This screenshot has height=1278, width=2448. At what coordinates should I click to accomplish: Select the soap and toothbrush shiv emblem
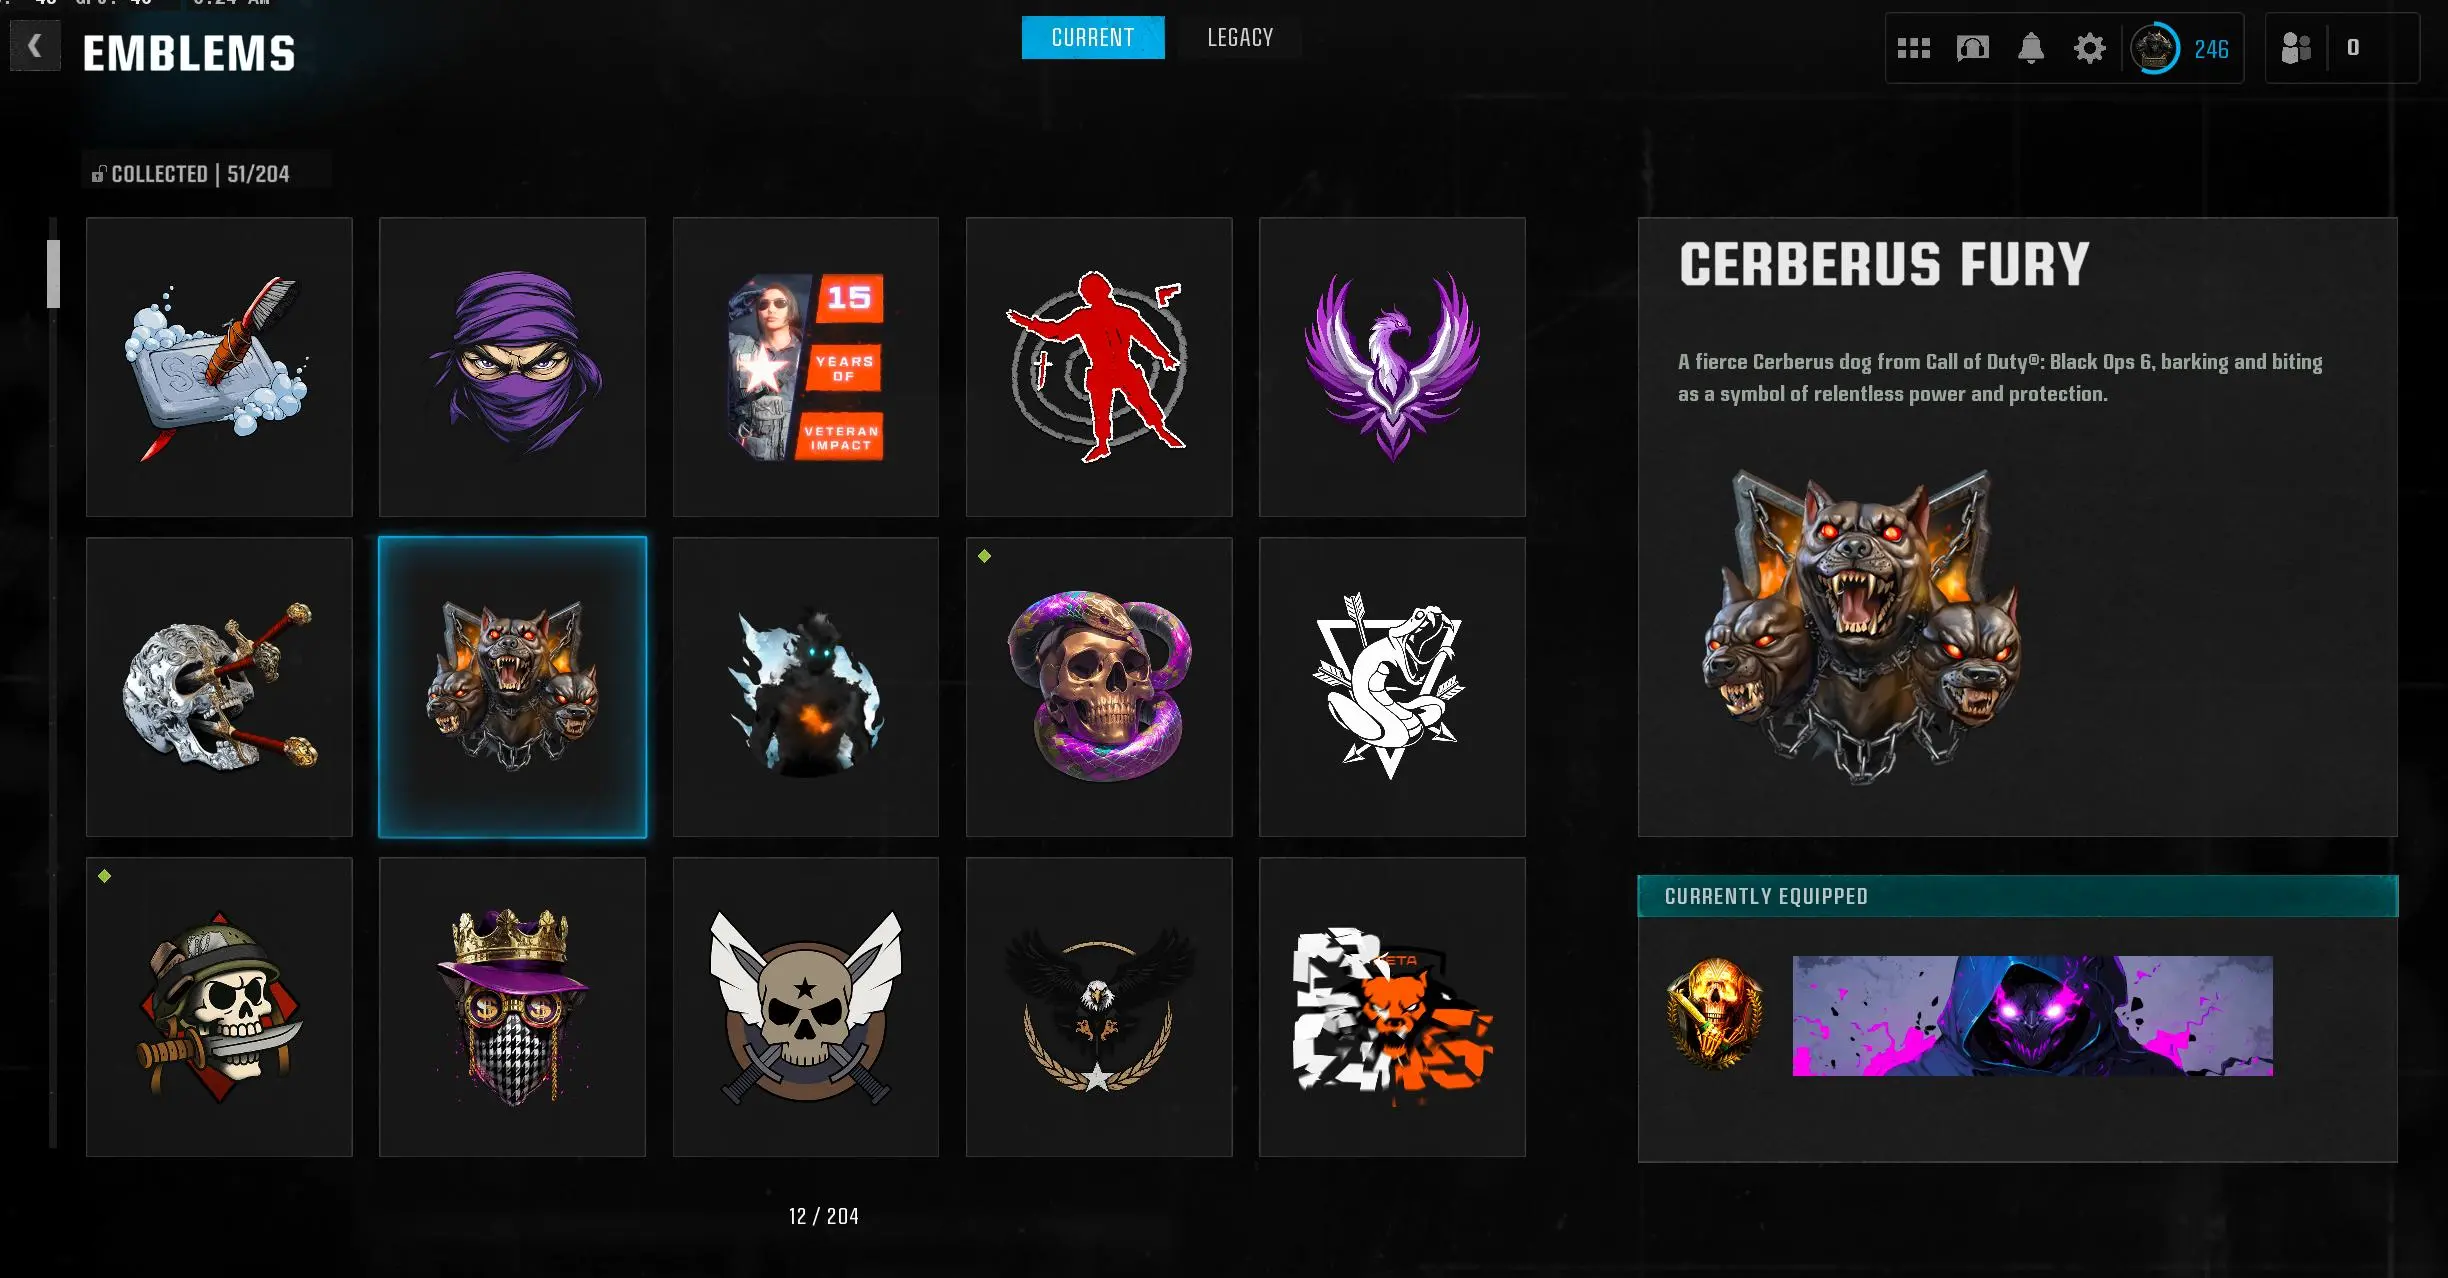coord(219,367)
